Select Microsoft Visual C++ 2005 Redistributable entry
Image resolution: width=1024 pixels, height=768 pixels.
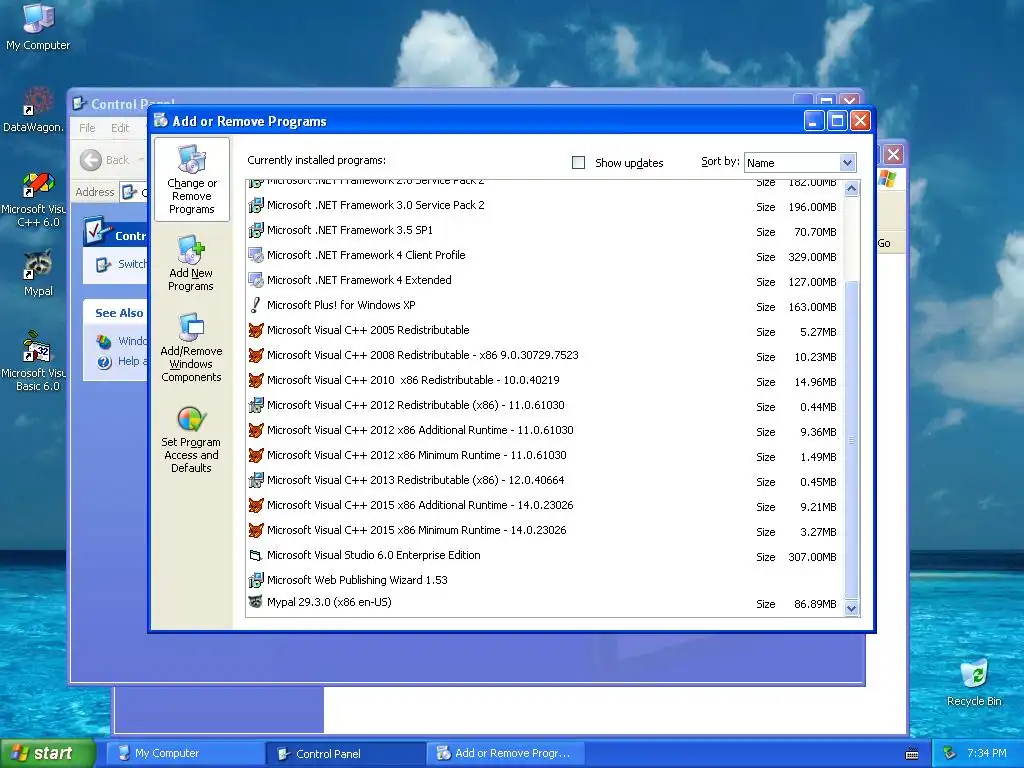[x=545, y=330]
